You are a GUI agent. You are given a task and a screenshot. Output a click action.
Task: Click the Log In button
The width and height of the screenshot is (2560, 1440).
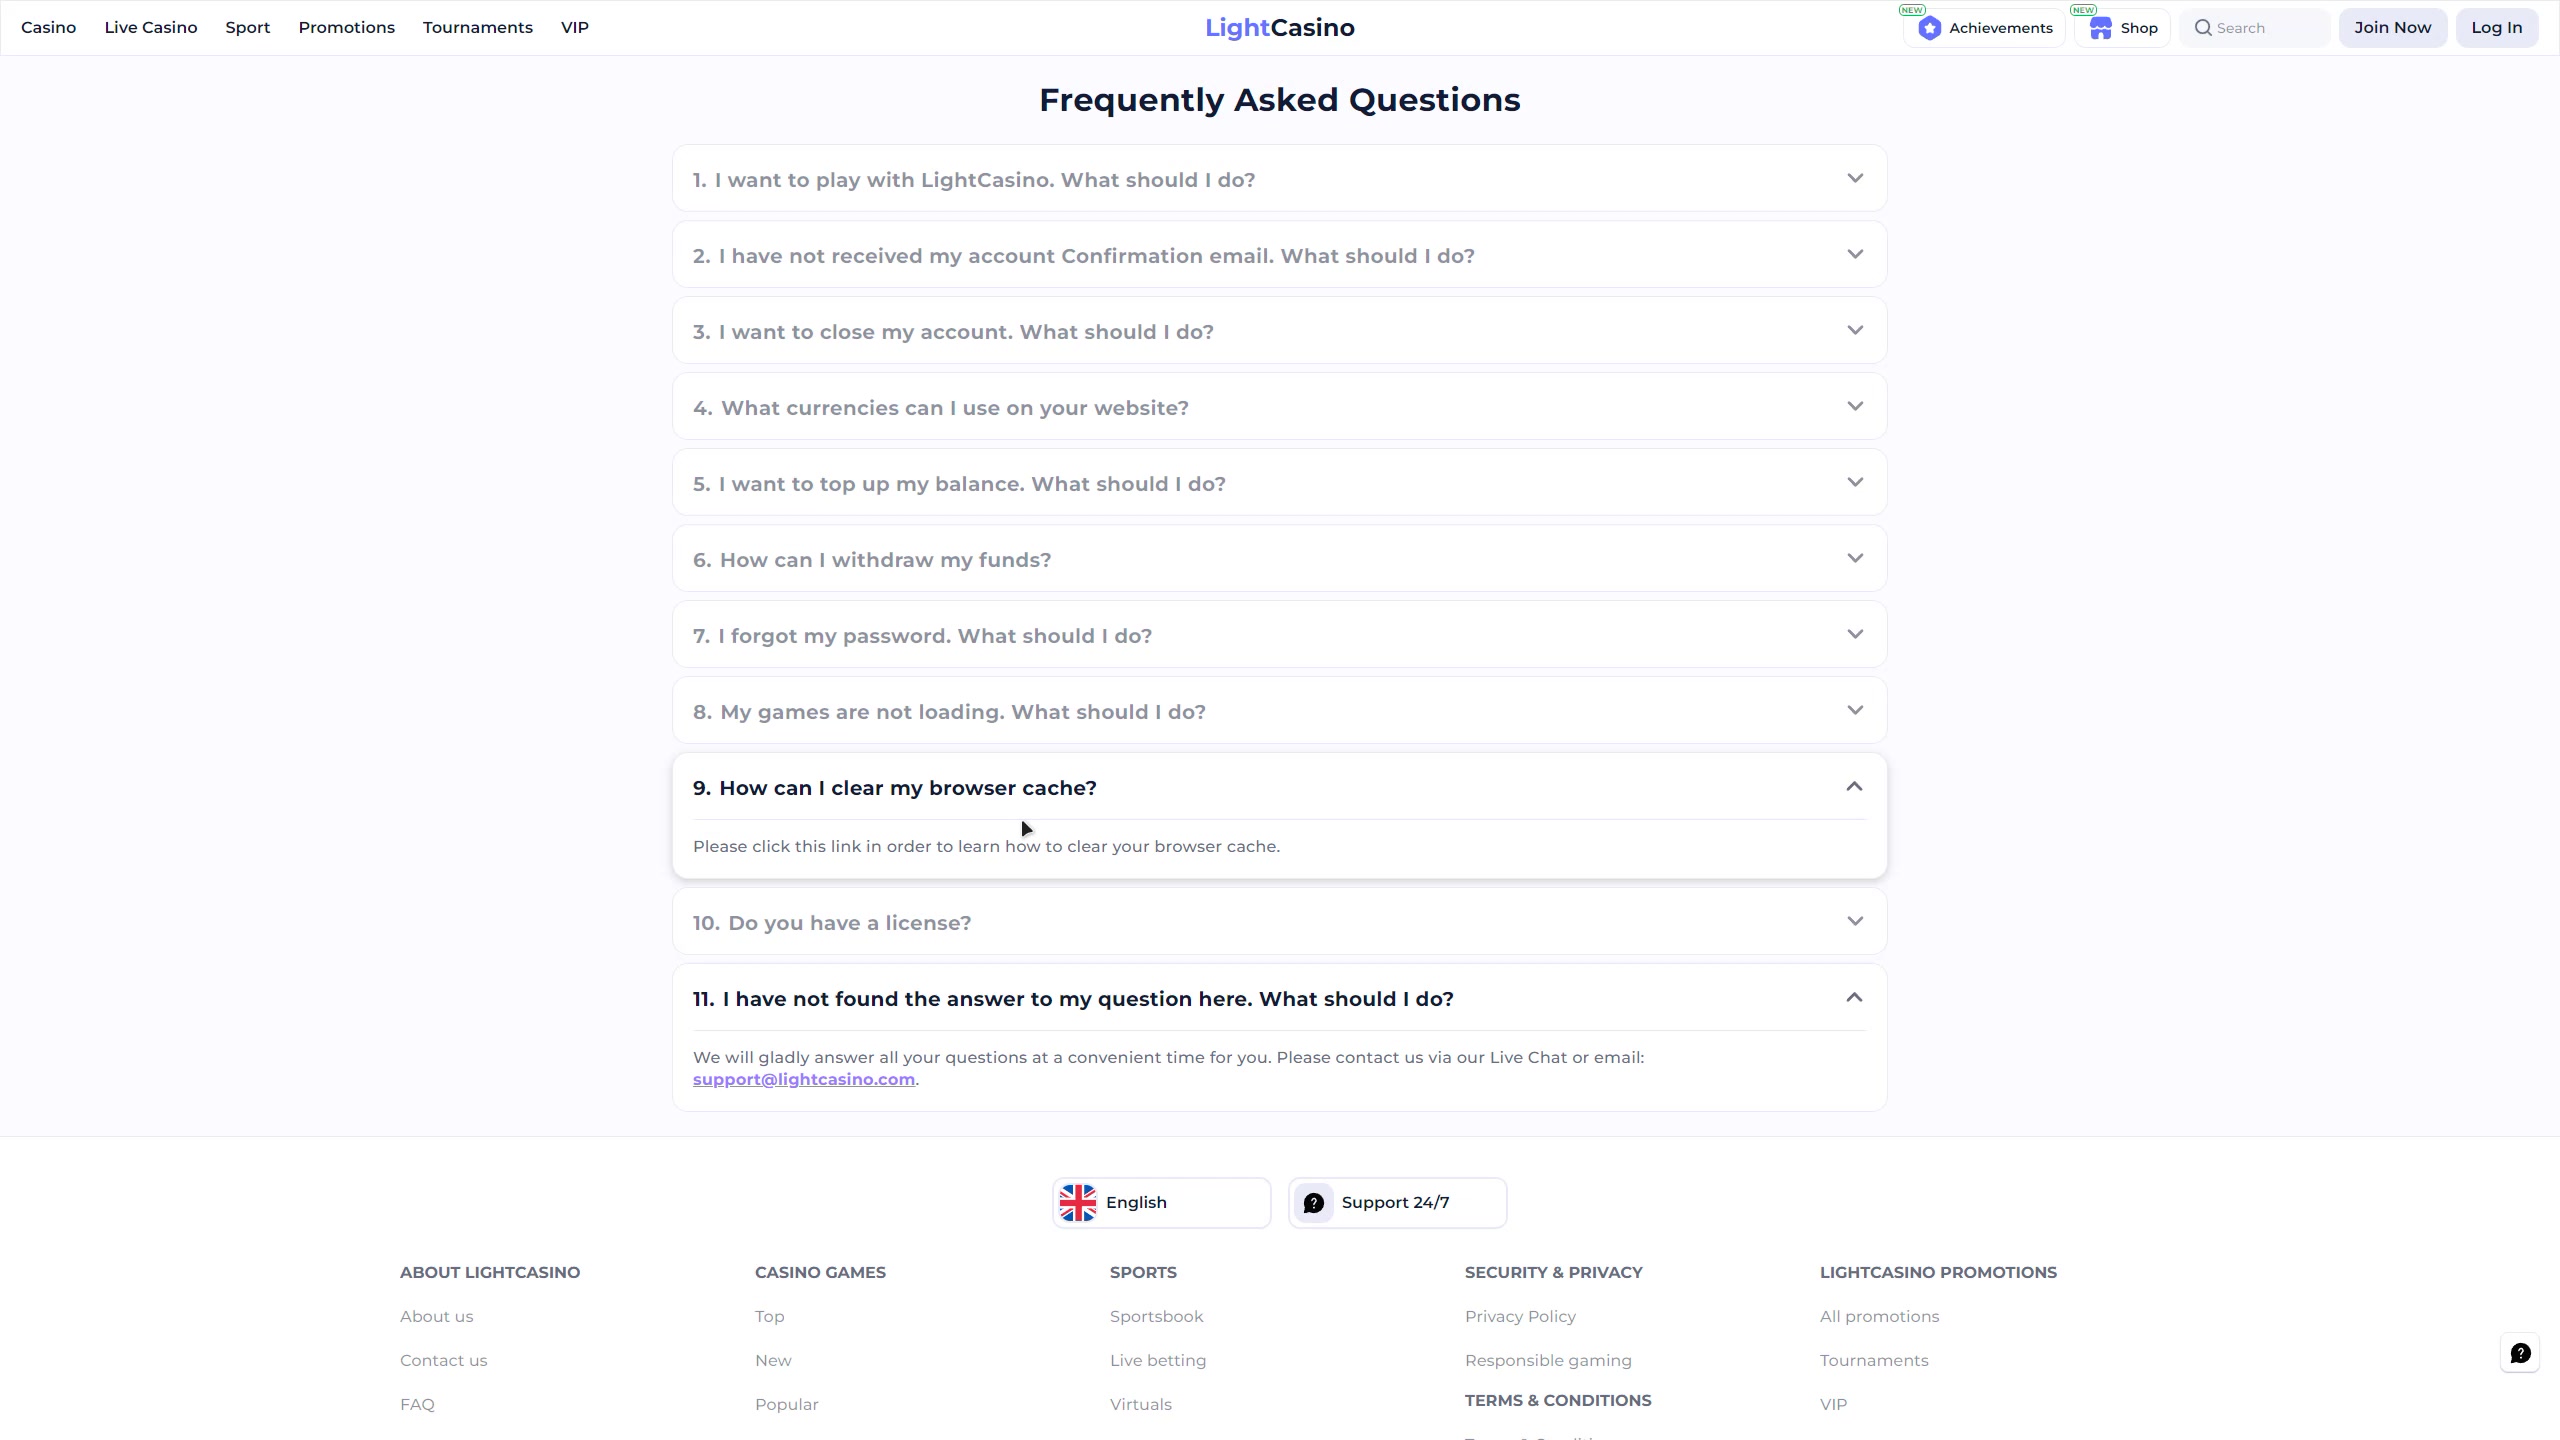(2496, 28)
